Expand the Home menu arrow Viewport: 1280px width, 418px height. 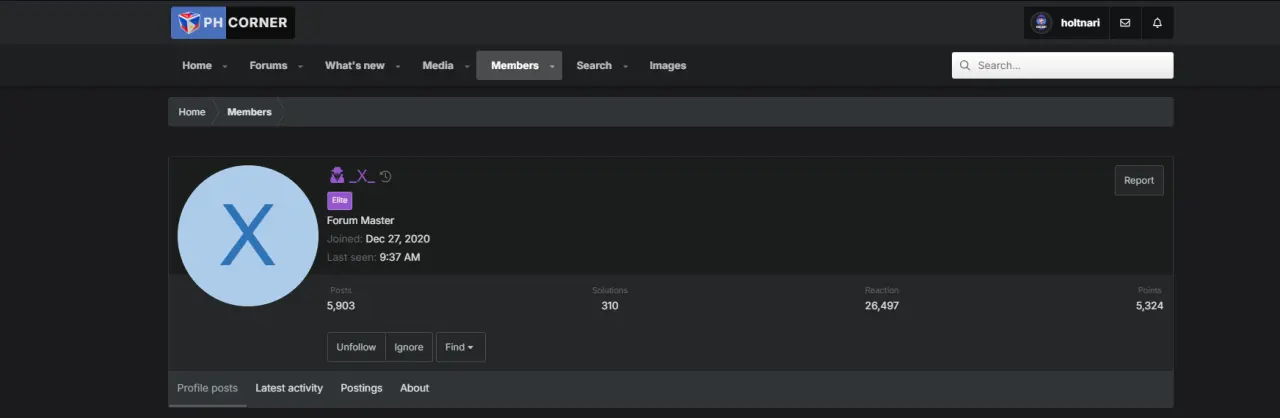pyautogui.click(x=224, y=66)
